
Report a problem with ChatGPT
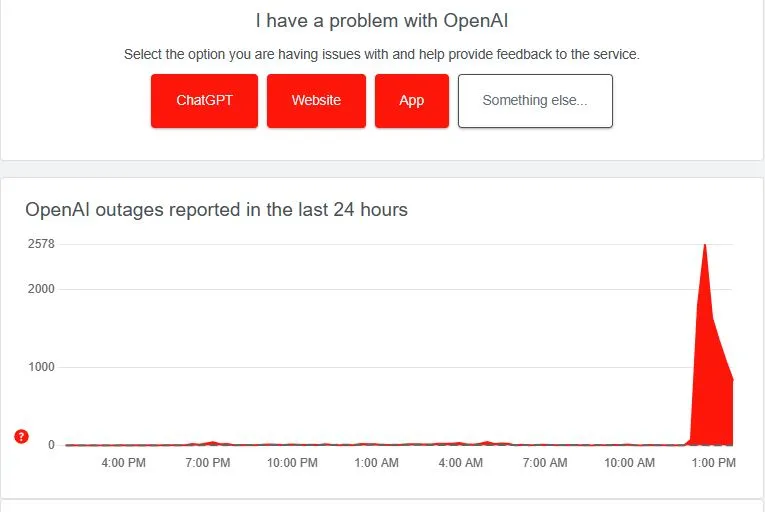(204, 101)
